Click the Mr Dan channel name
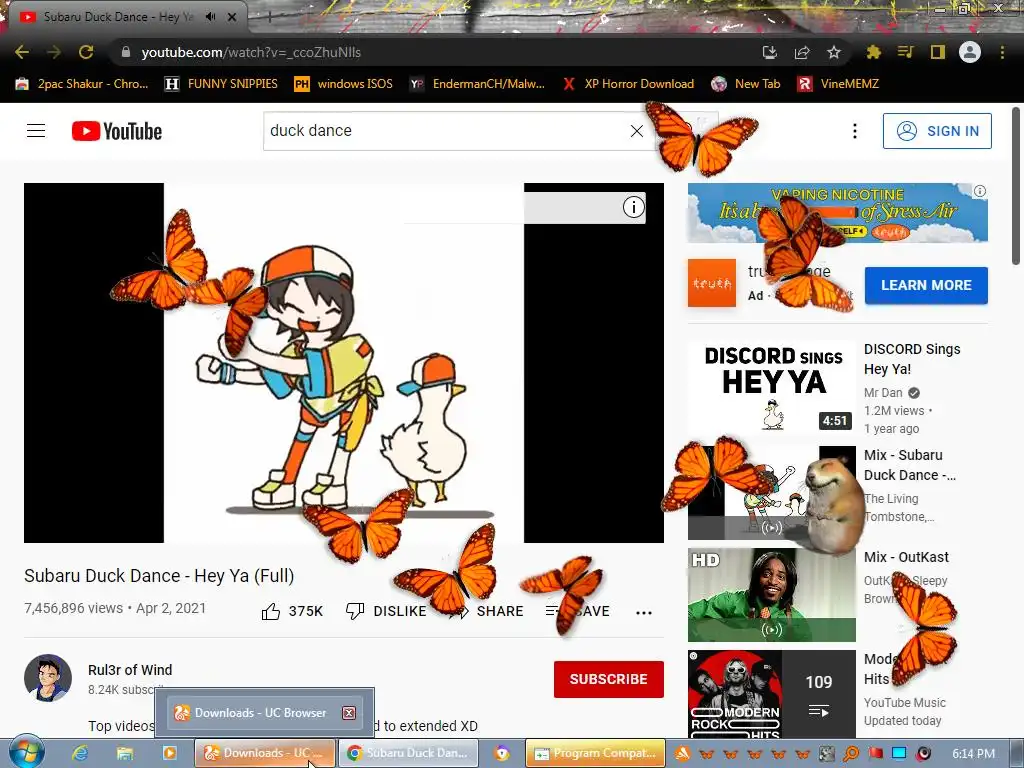The image size is (1024, 768). click(883, 392)
